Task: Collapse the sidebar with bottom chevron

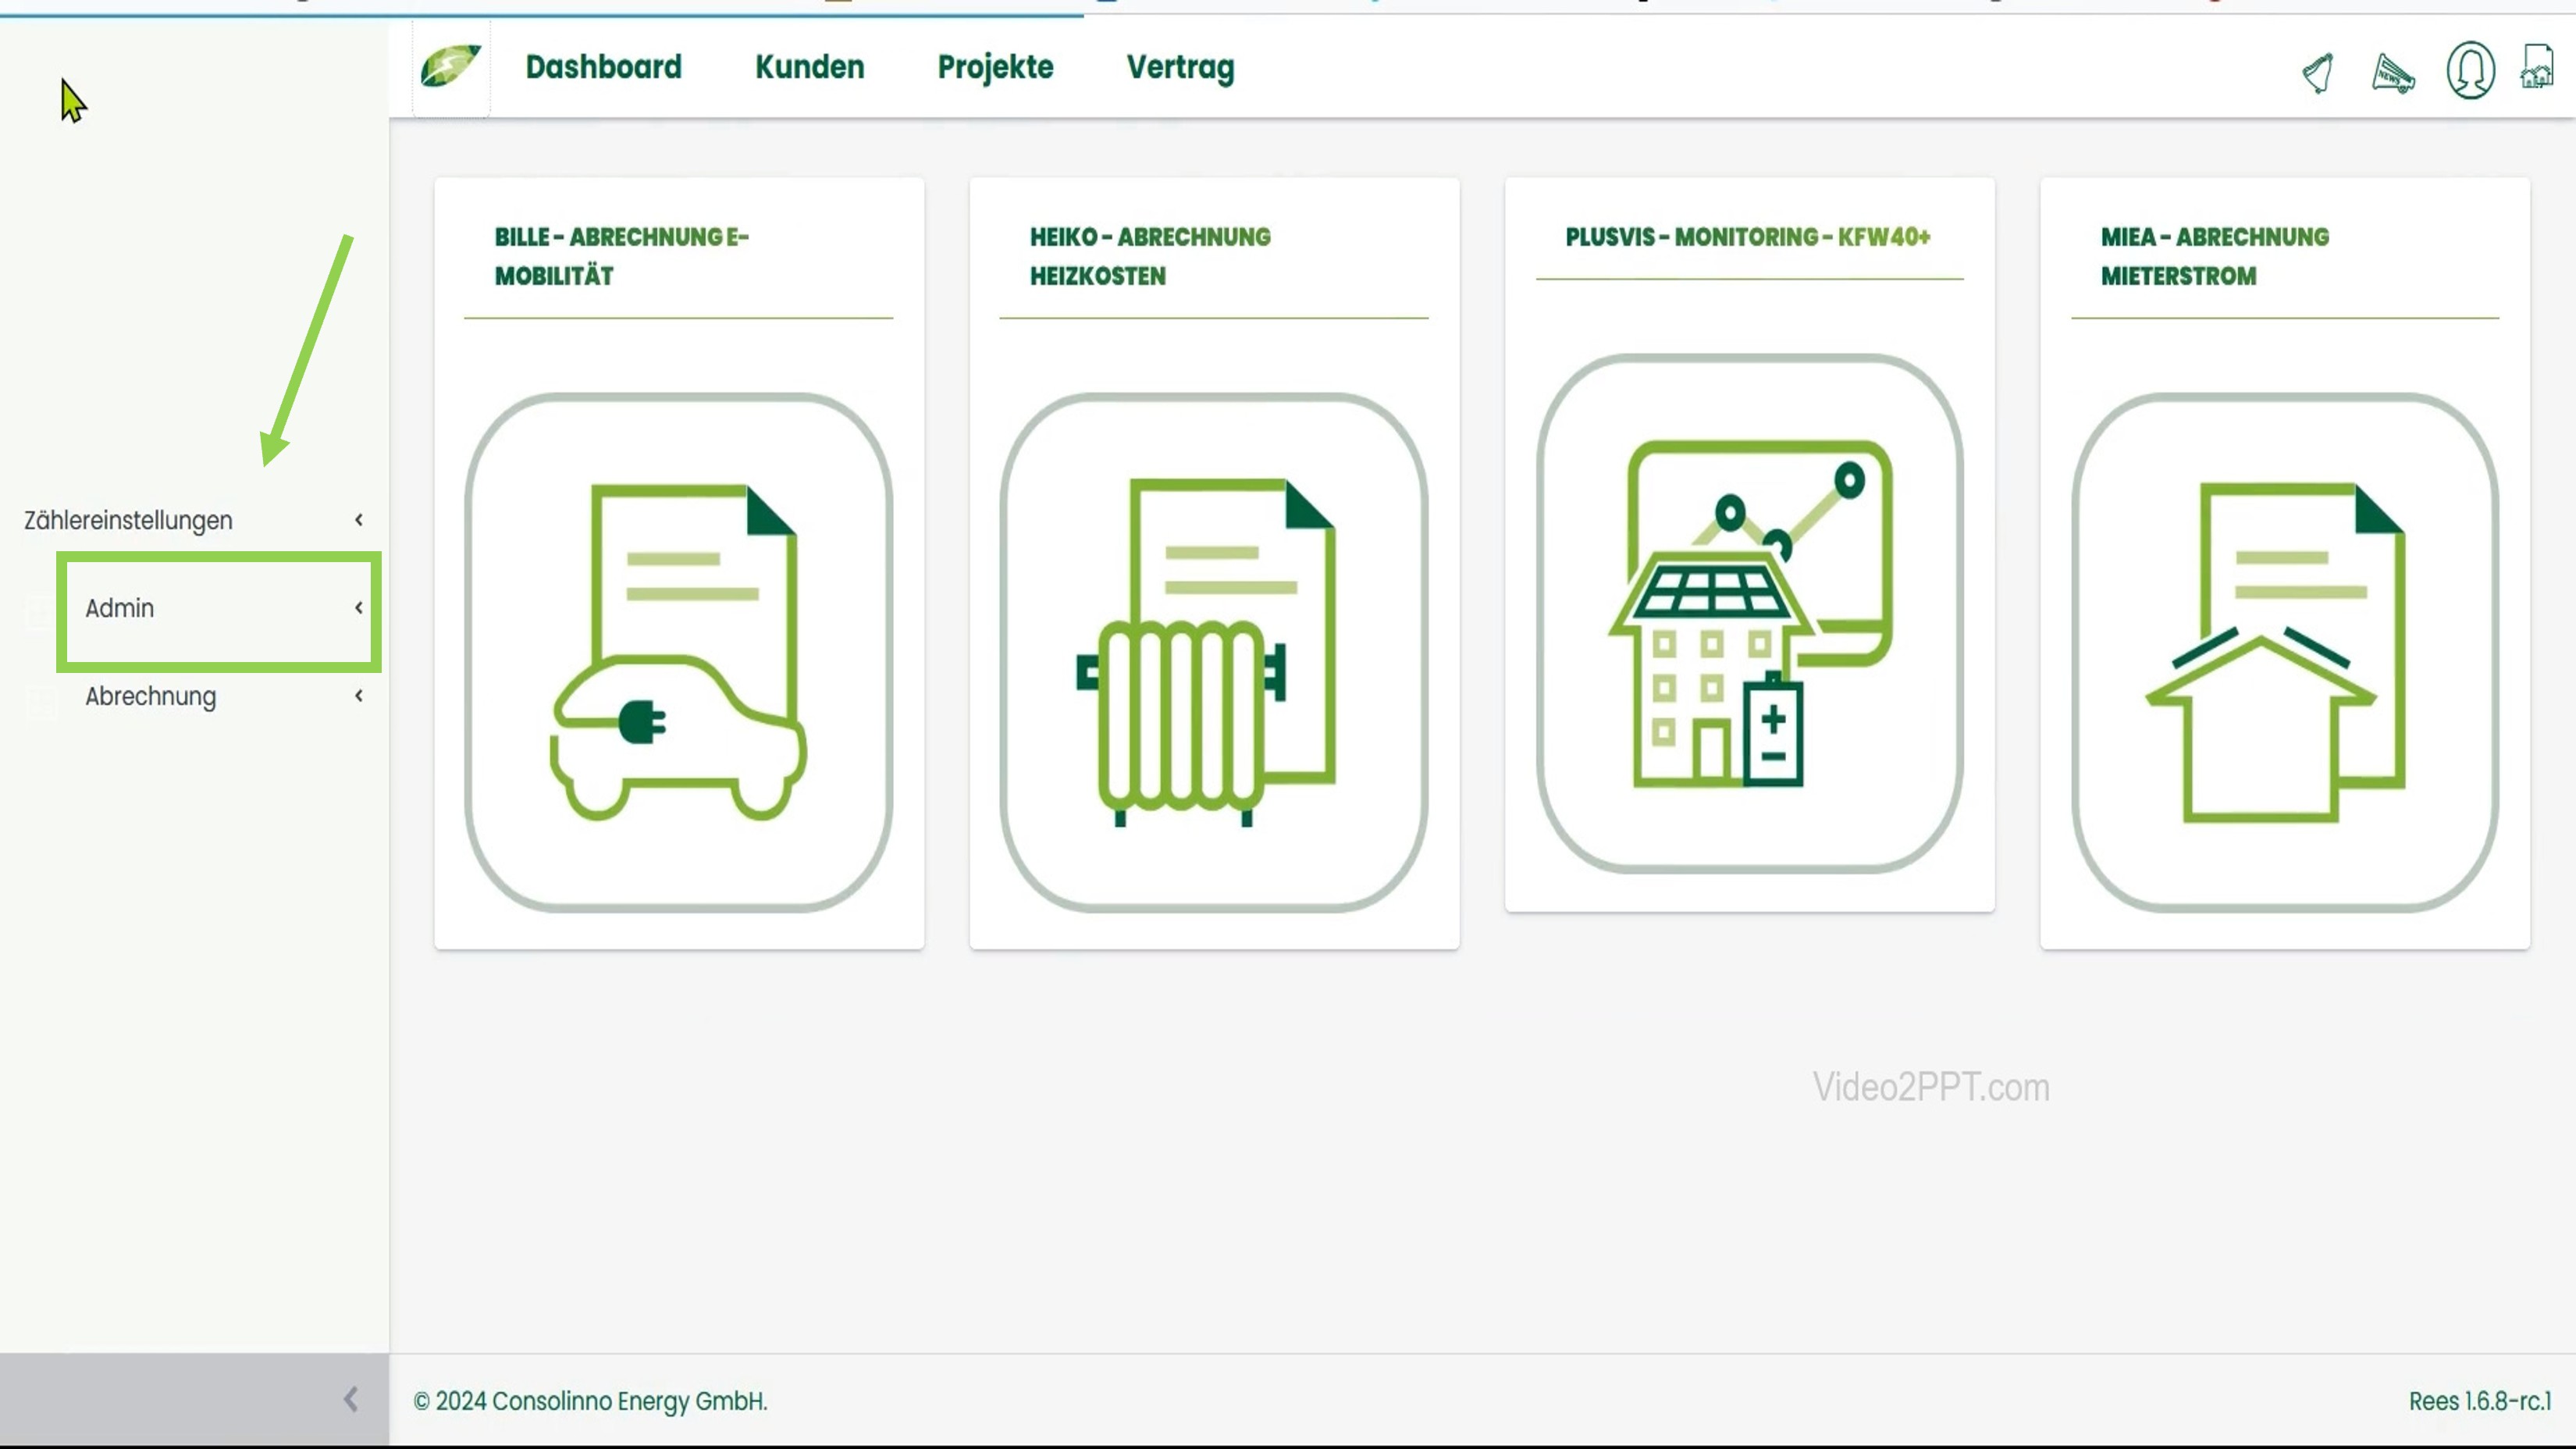Action: tap(350, 1399)
